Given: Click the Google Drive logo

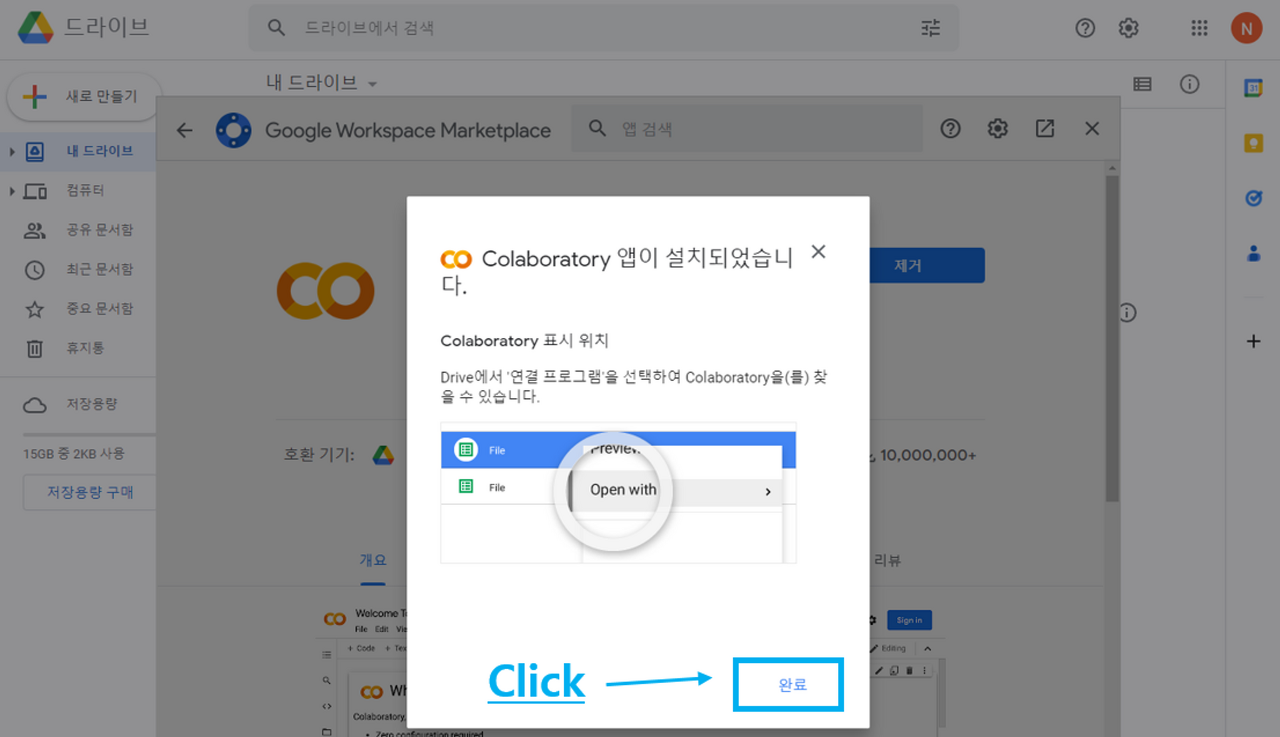Looking at the screenshot, I should (x=36, y=28).
